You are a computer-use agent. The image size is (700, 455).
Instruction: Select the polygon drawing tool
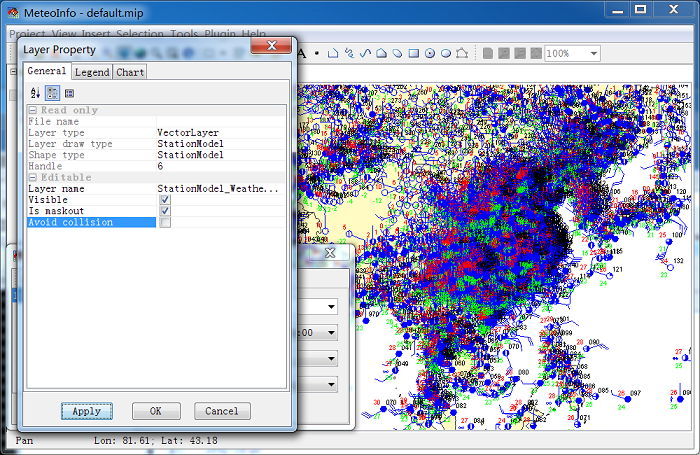coord(381,53)
